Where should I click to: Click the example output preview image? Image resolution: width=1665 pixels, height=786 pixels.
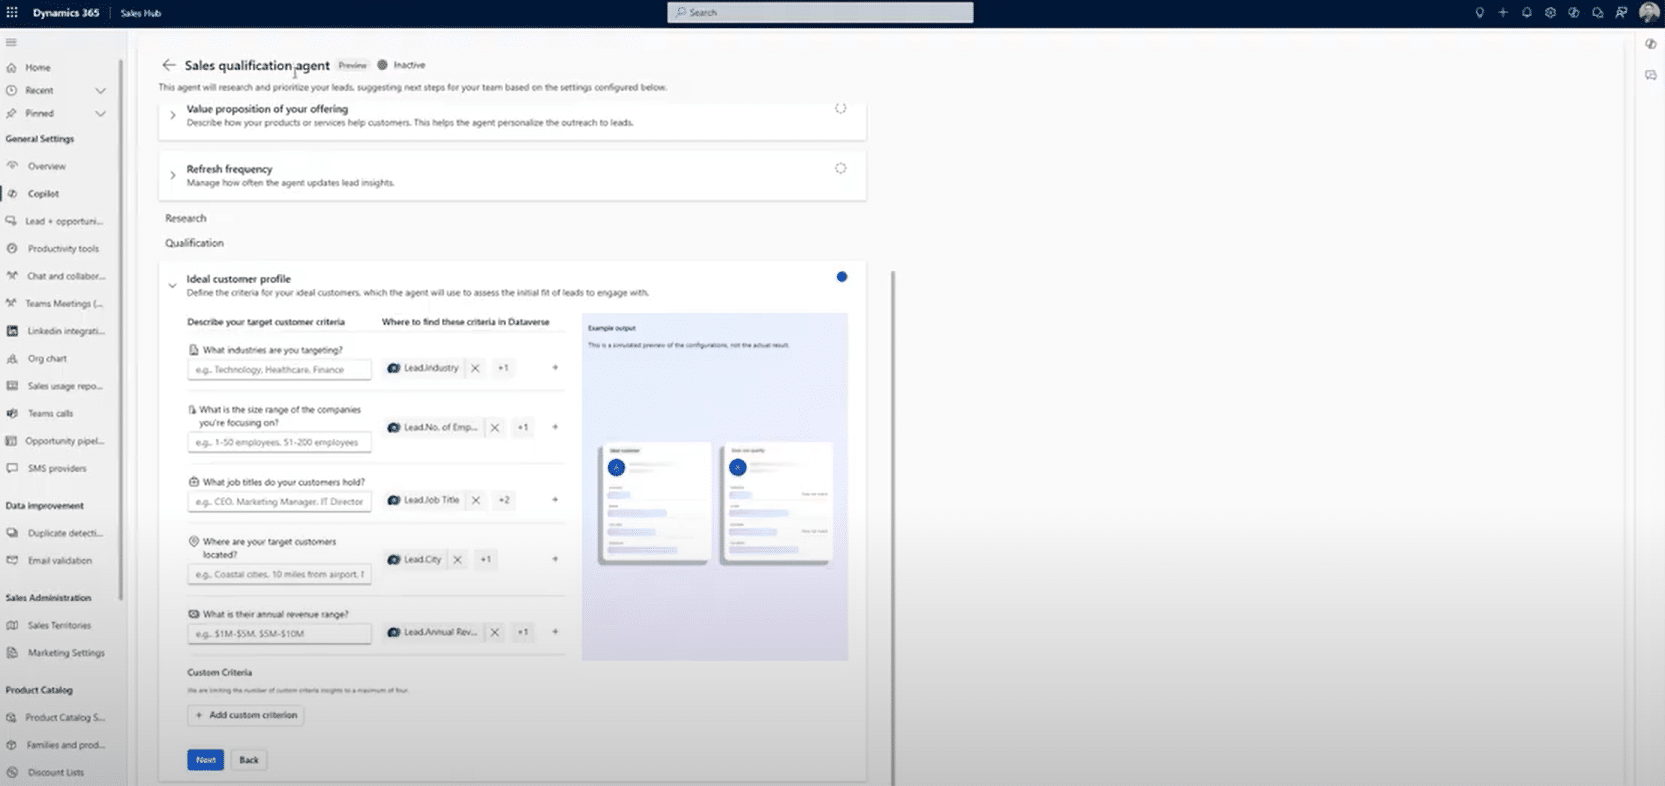715,487
